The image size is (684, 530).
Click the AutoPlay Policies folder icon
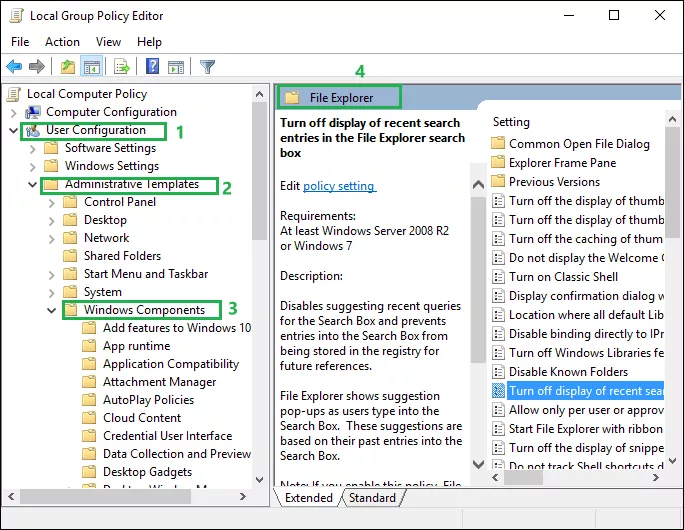tap(89, 400)
